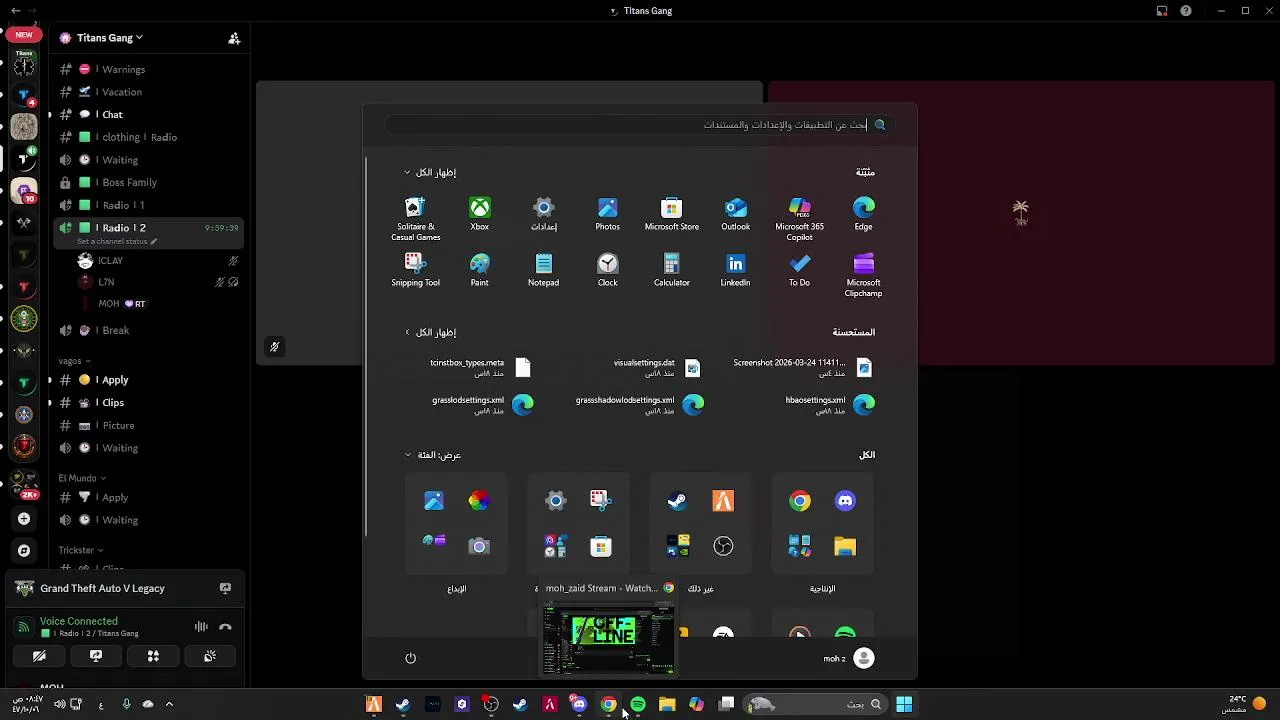Open visualsettings.dat recommended file

point(657,368)
